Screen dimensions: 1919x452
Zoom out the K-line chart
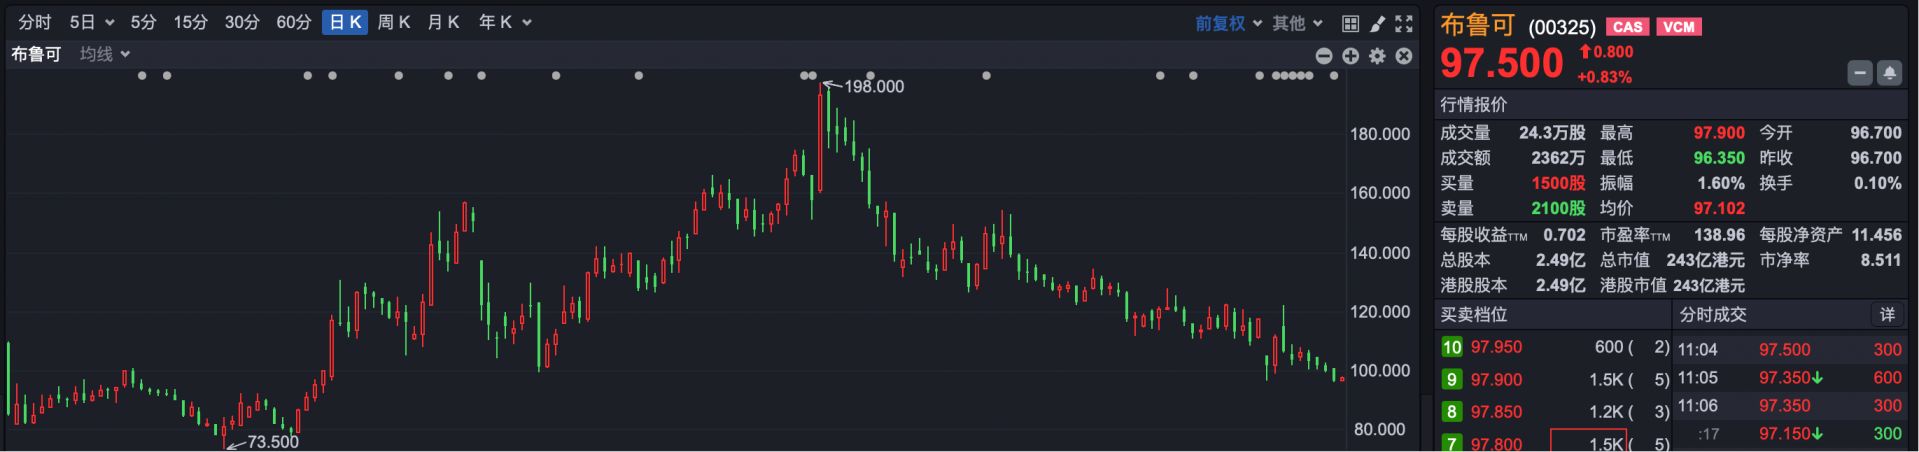[1324, 56]
